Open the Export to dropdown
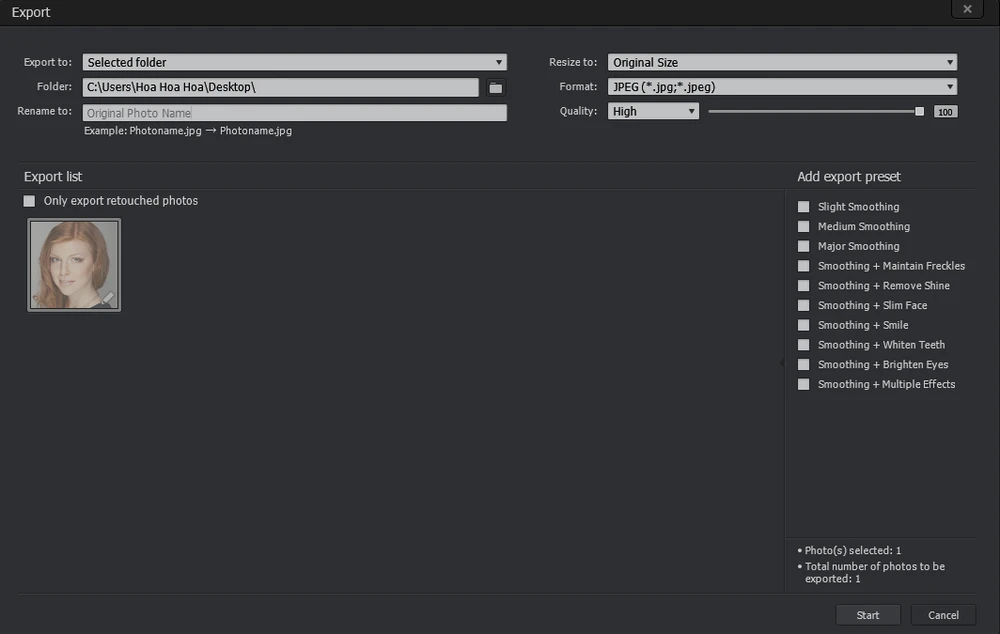Screen dimensions: 1000x634 294,63
